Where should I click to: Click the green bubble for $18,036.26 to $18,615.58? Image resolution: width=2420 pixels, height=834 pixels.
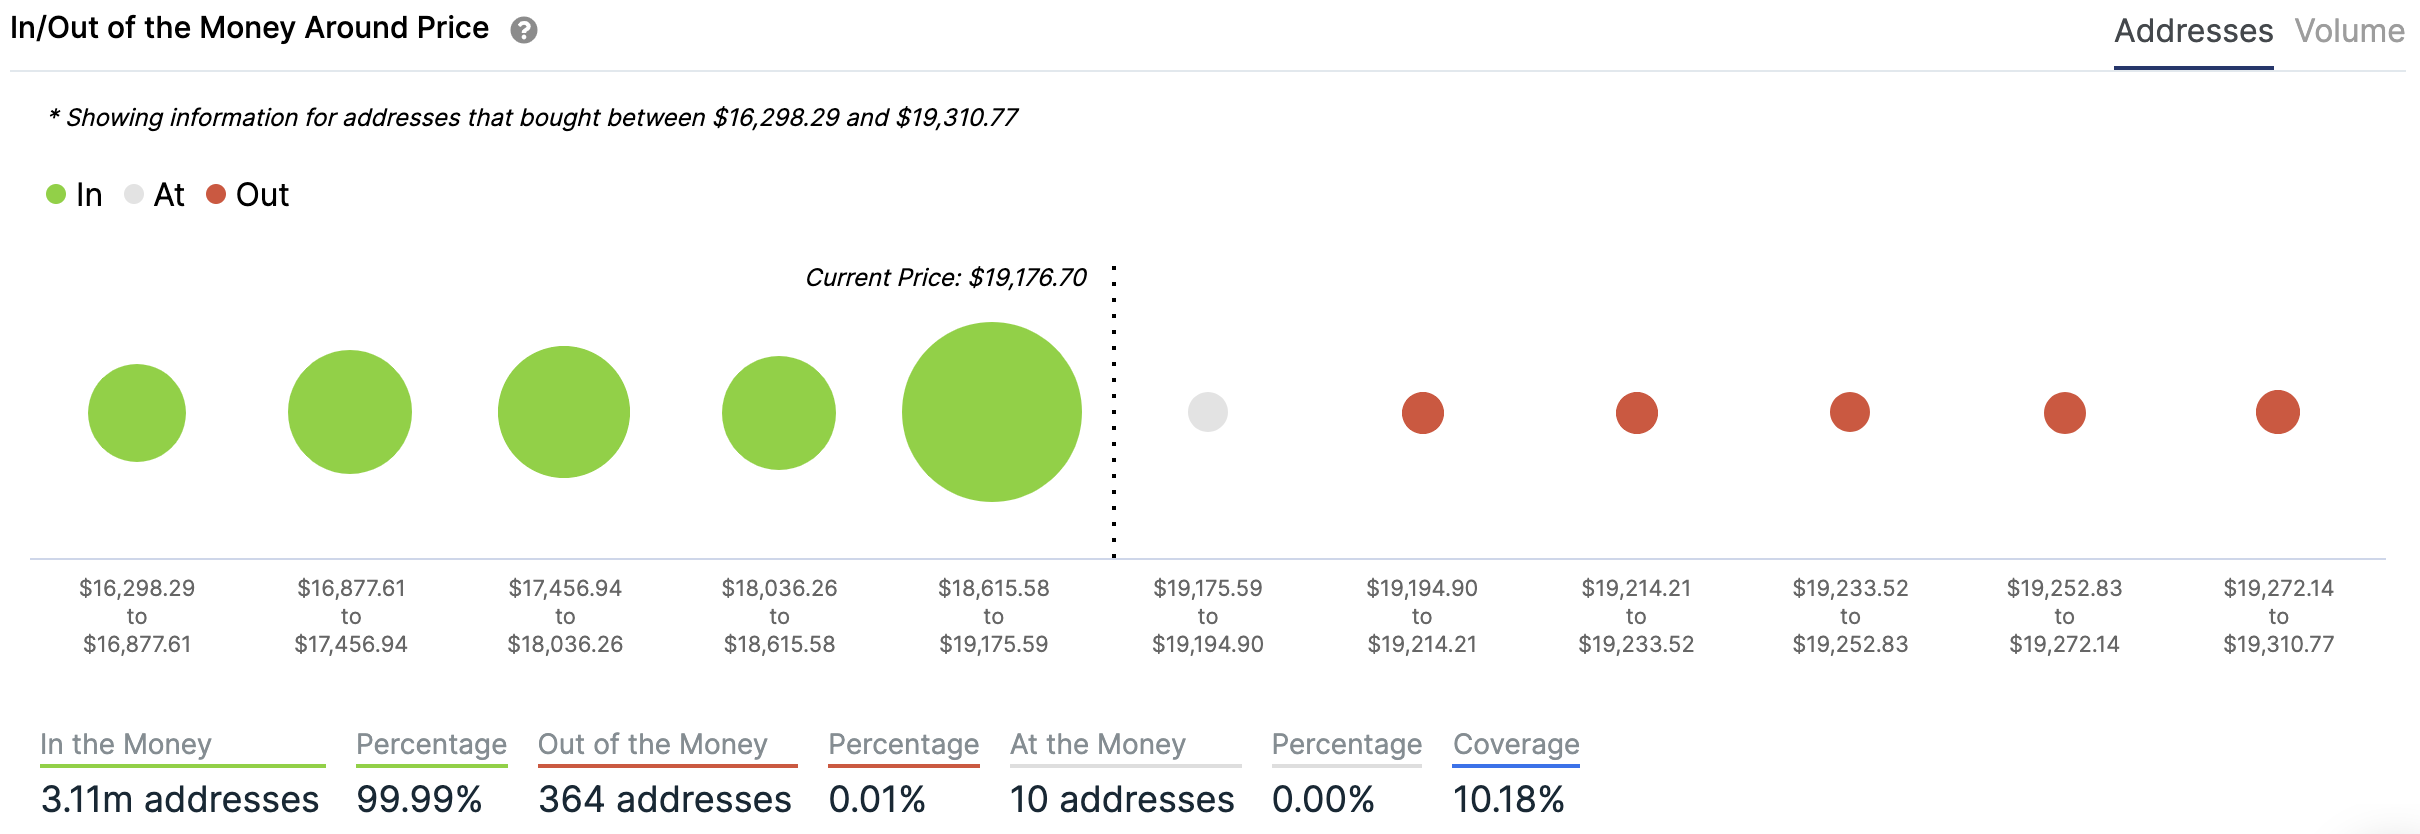tap(779, 413)
